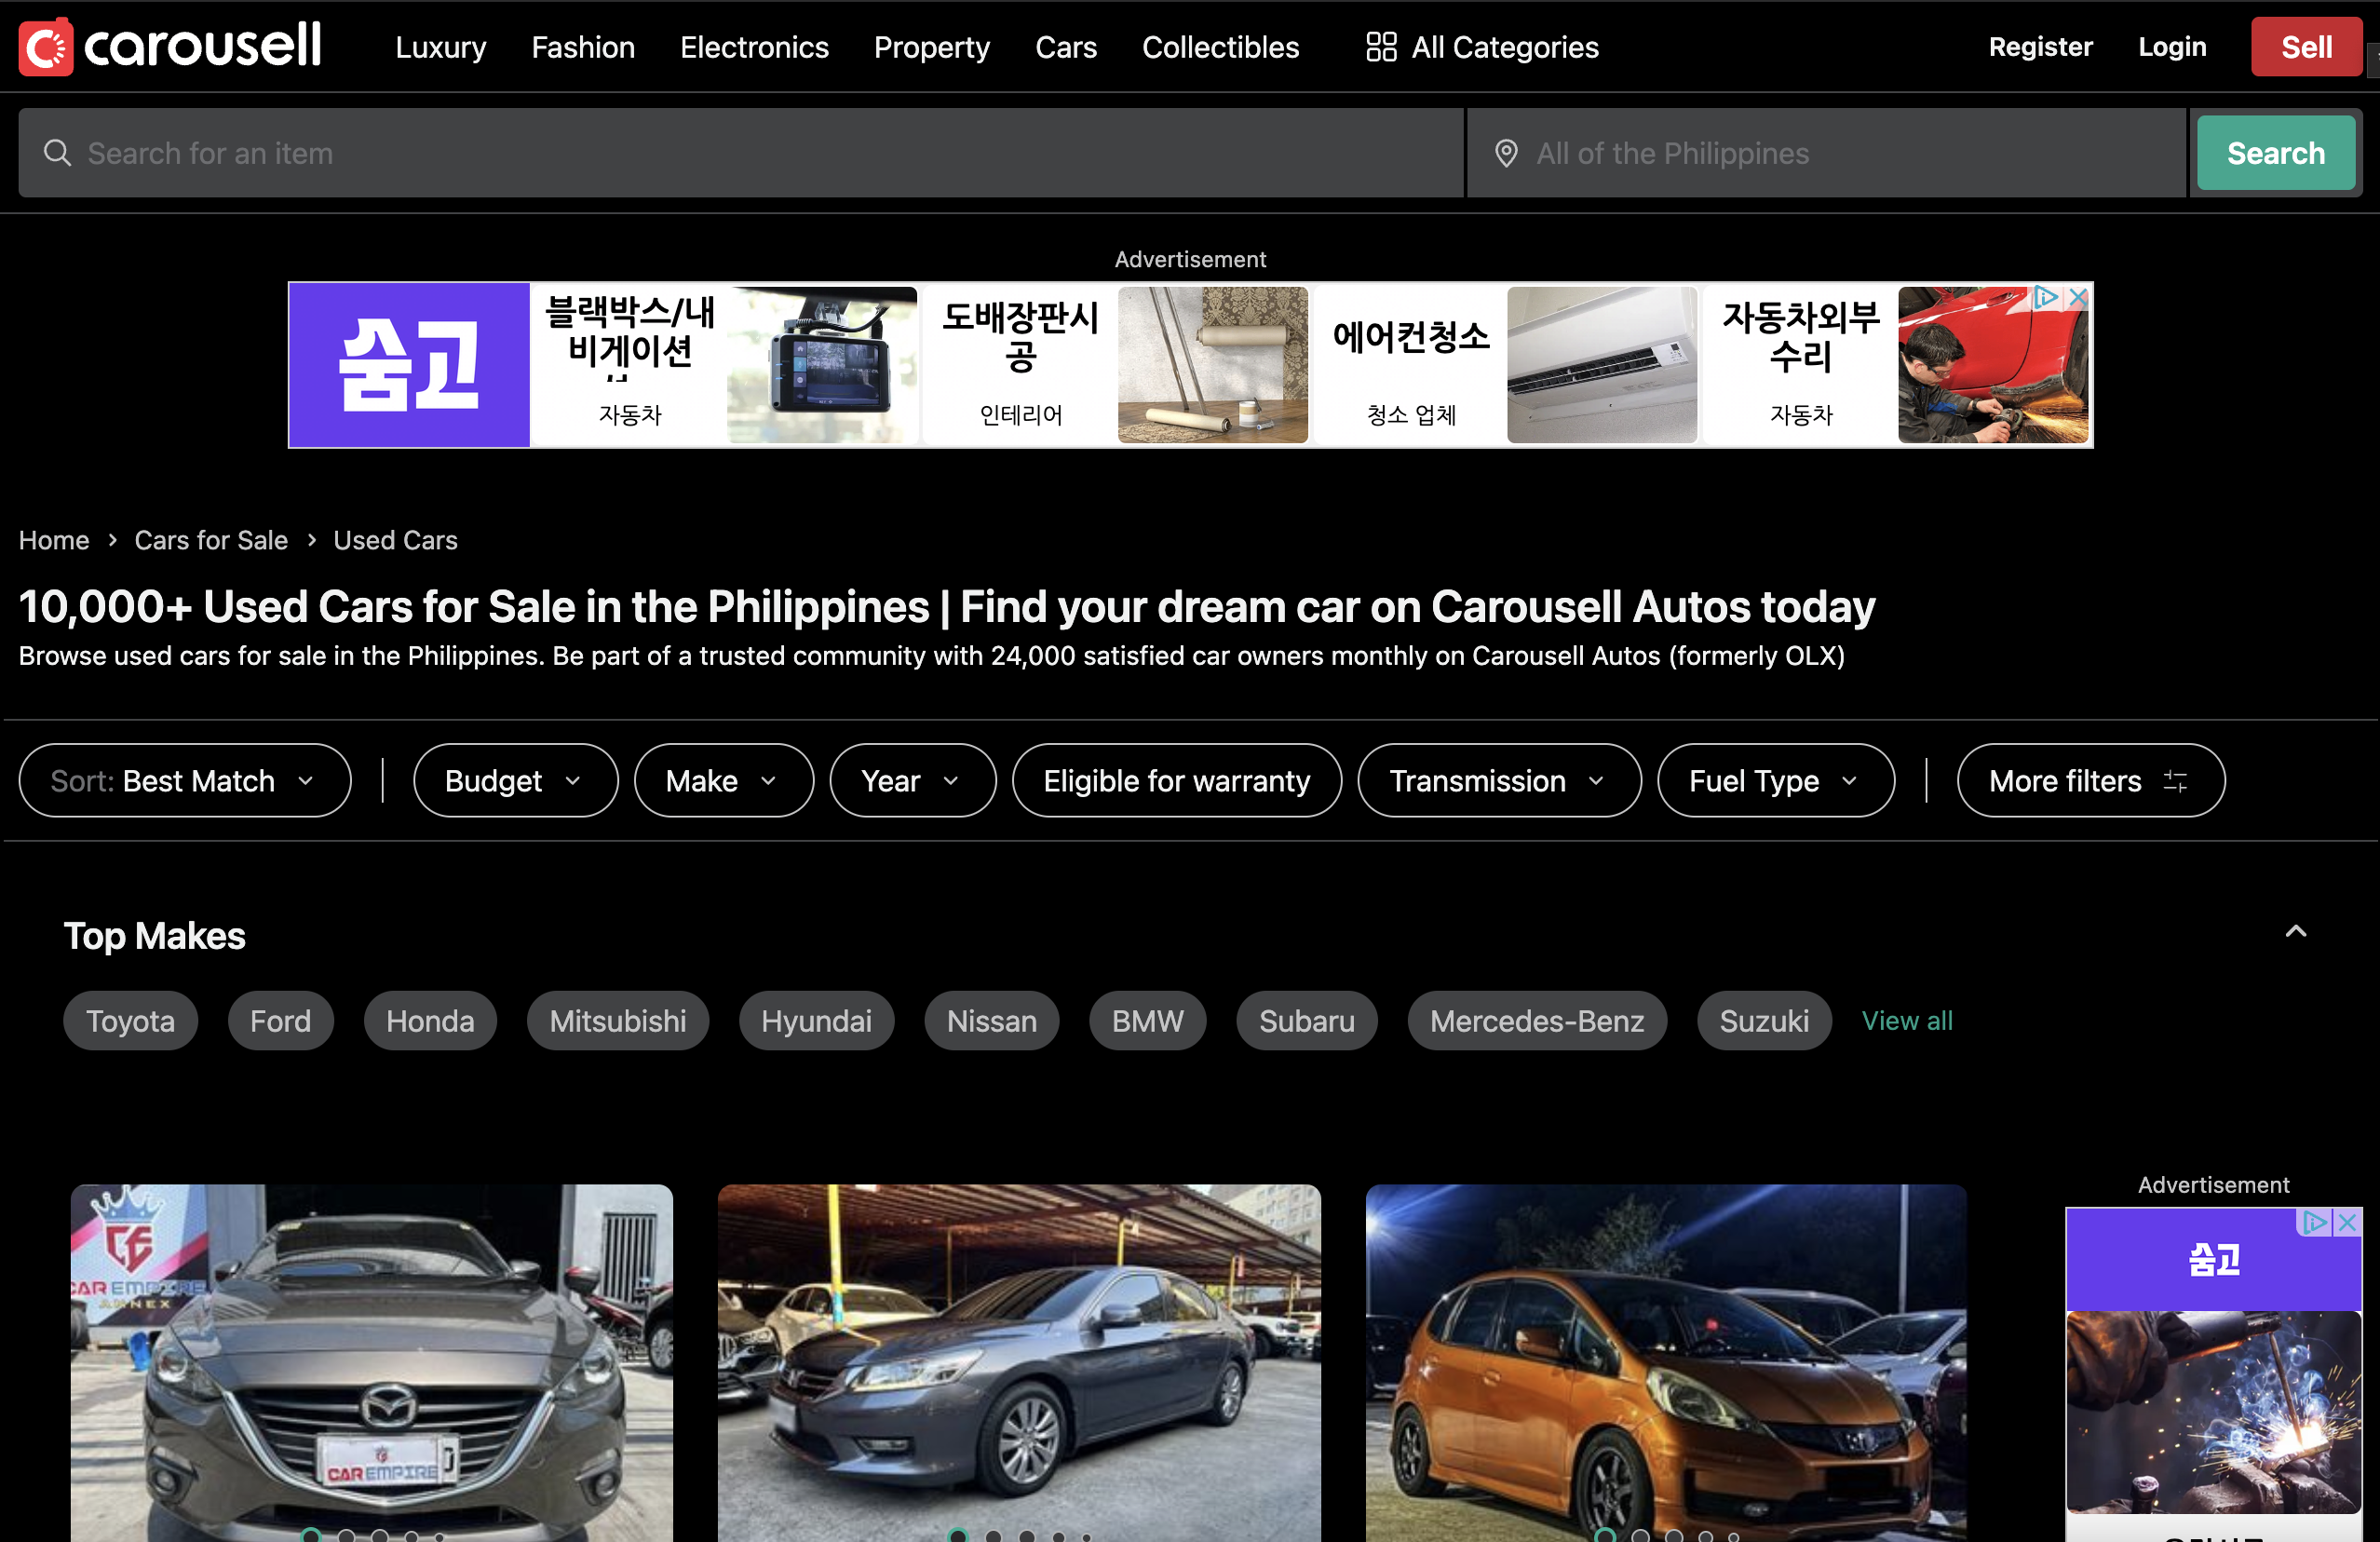Click the 'Top Makes' heading text
Image resolution: width=2380 pixels, height=1542 pixels.
(x=155, y=936)
